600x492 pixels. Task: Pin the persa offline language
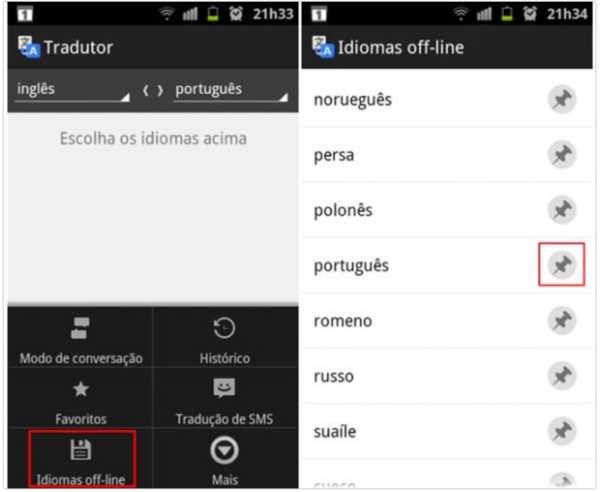[562, 155]
